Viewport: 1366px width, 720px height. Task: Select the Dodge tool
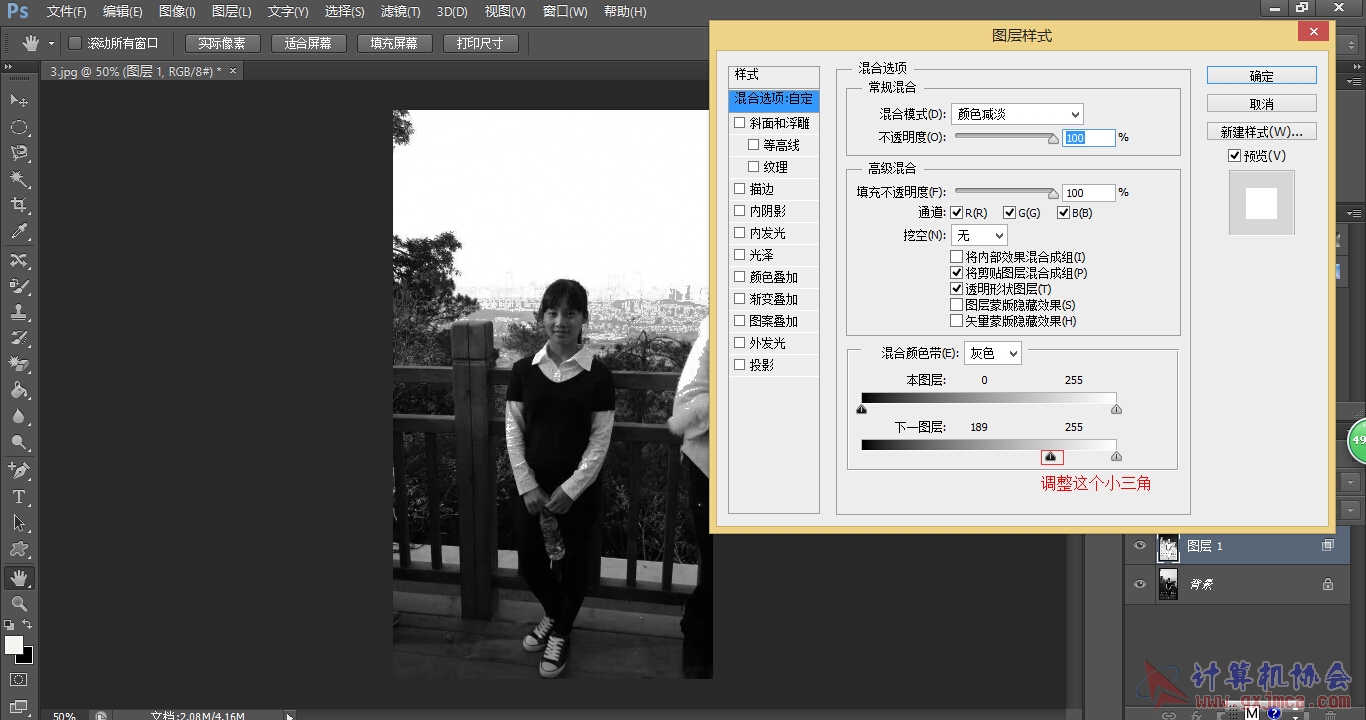[19, 442]
